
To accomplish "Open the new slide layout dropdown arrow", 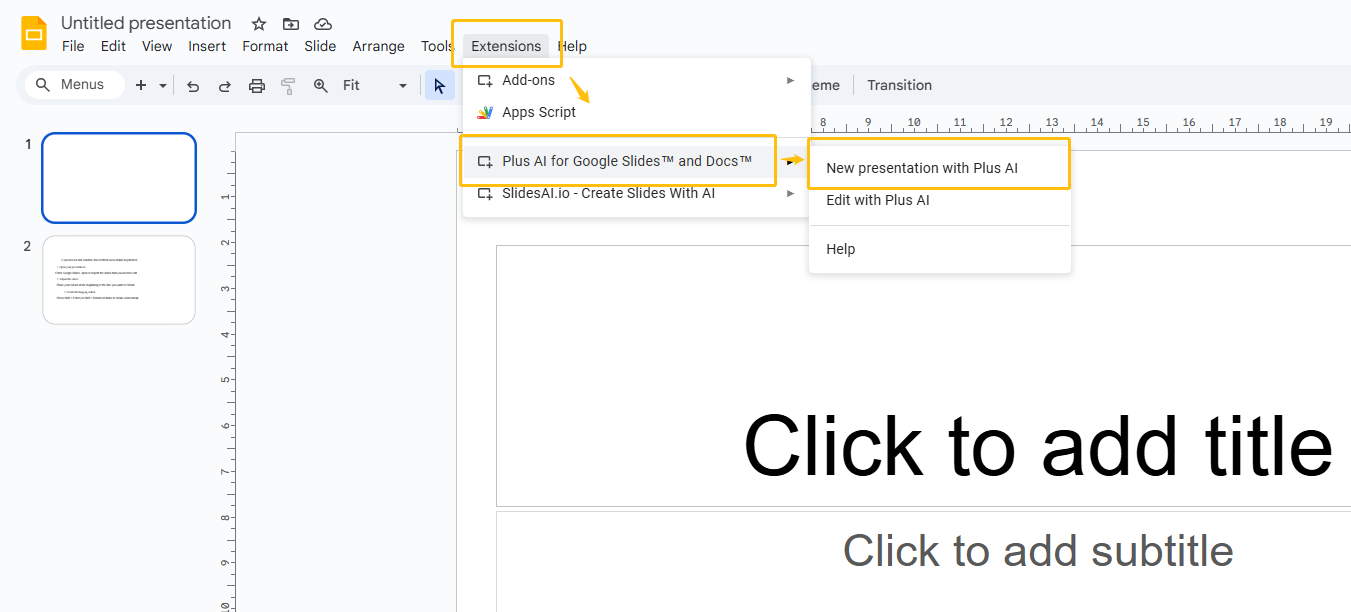I will click(162, 85).
